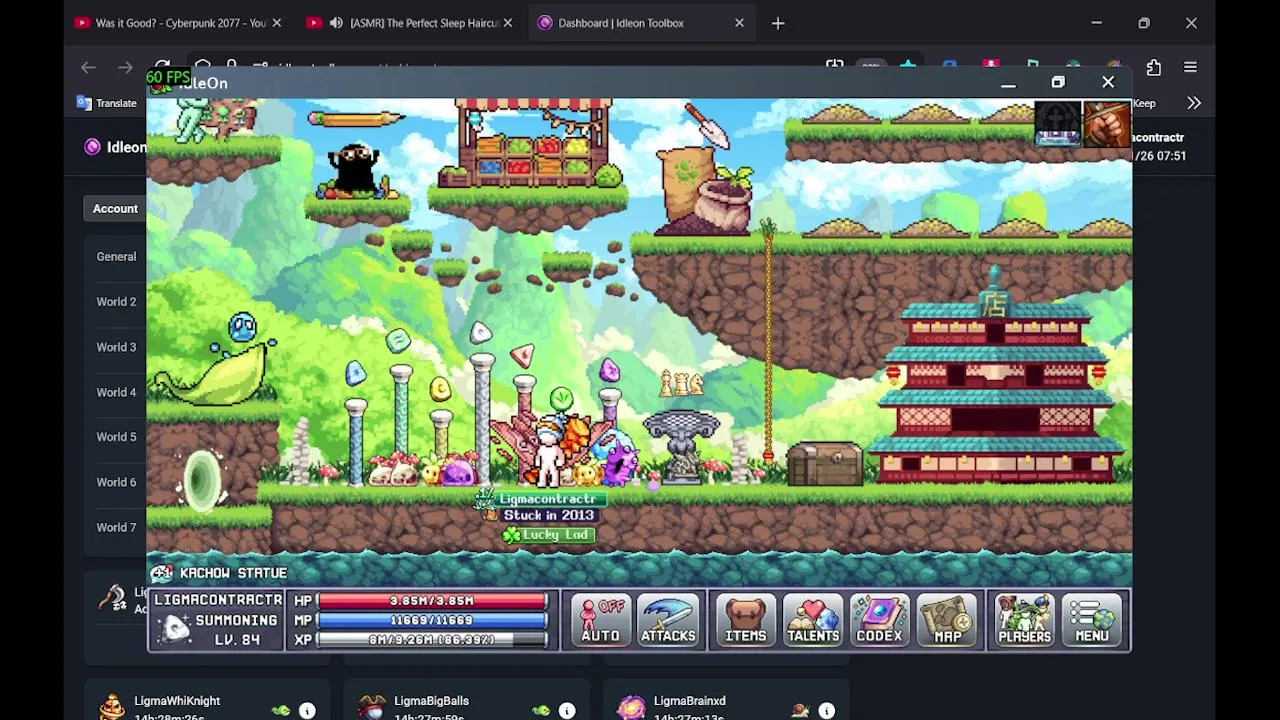
Task: Click the purple slime pet
Action: pos(458,471)
